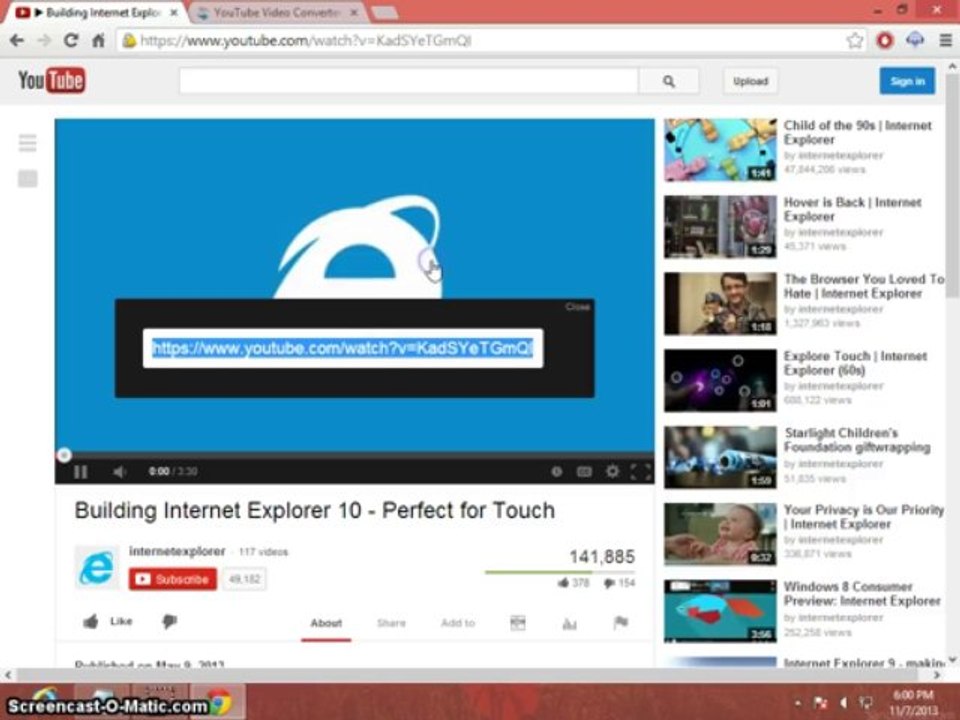Click the YouTube logo
Viewport: 960px width, 720px height.
click(x=51, y=80)
